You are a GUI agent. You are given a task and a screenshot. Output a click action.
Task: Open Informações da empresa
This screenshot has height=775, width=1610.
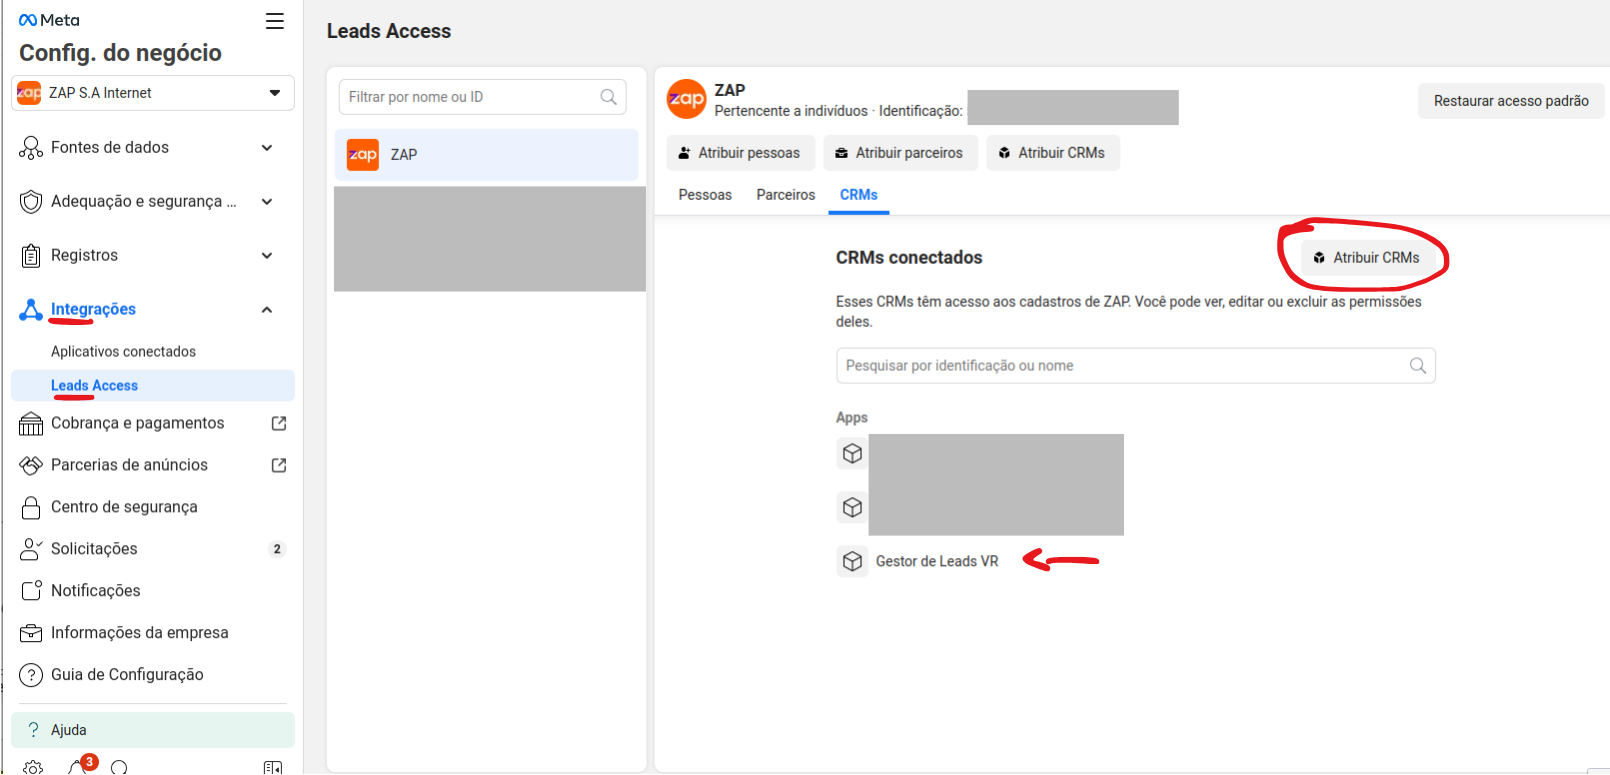[140, 634]
